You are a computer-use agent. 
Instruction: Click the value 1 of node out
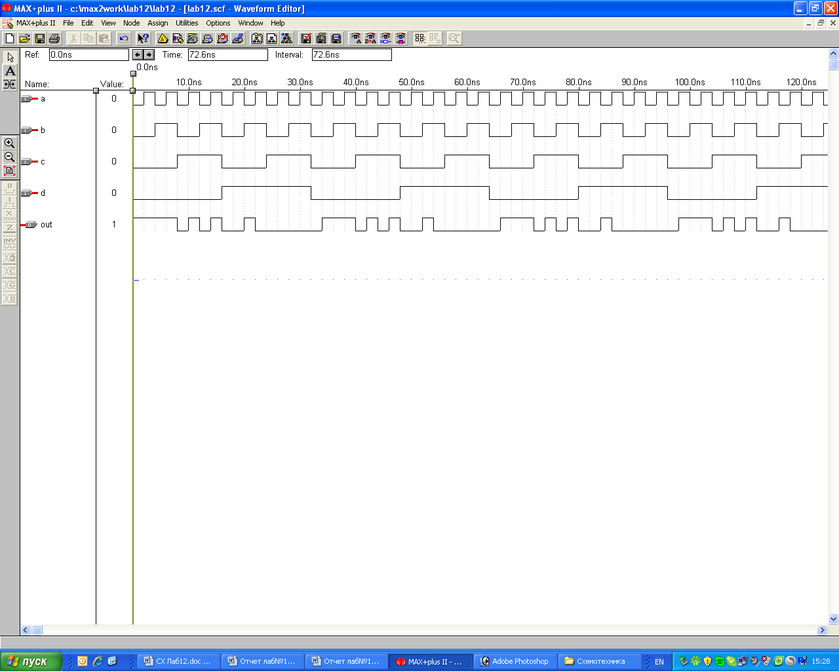click(113, 224)
